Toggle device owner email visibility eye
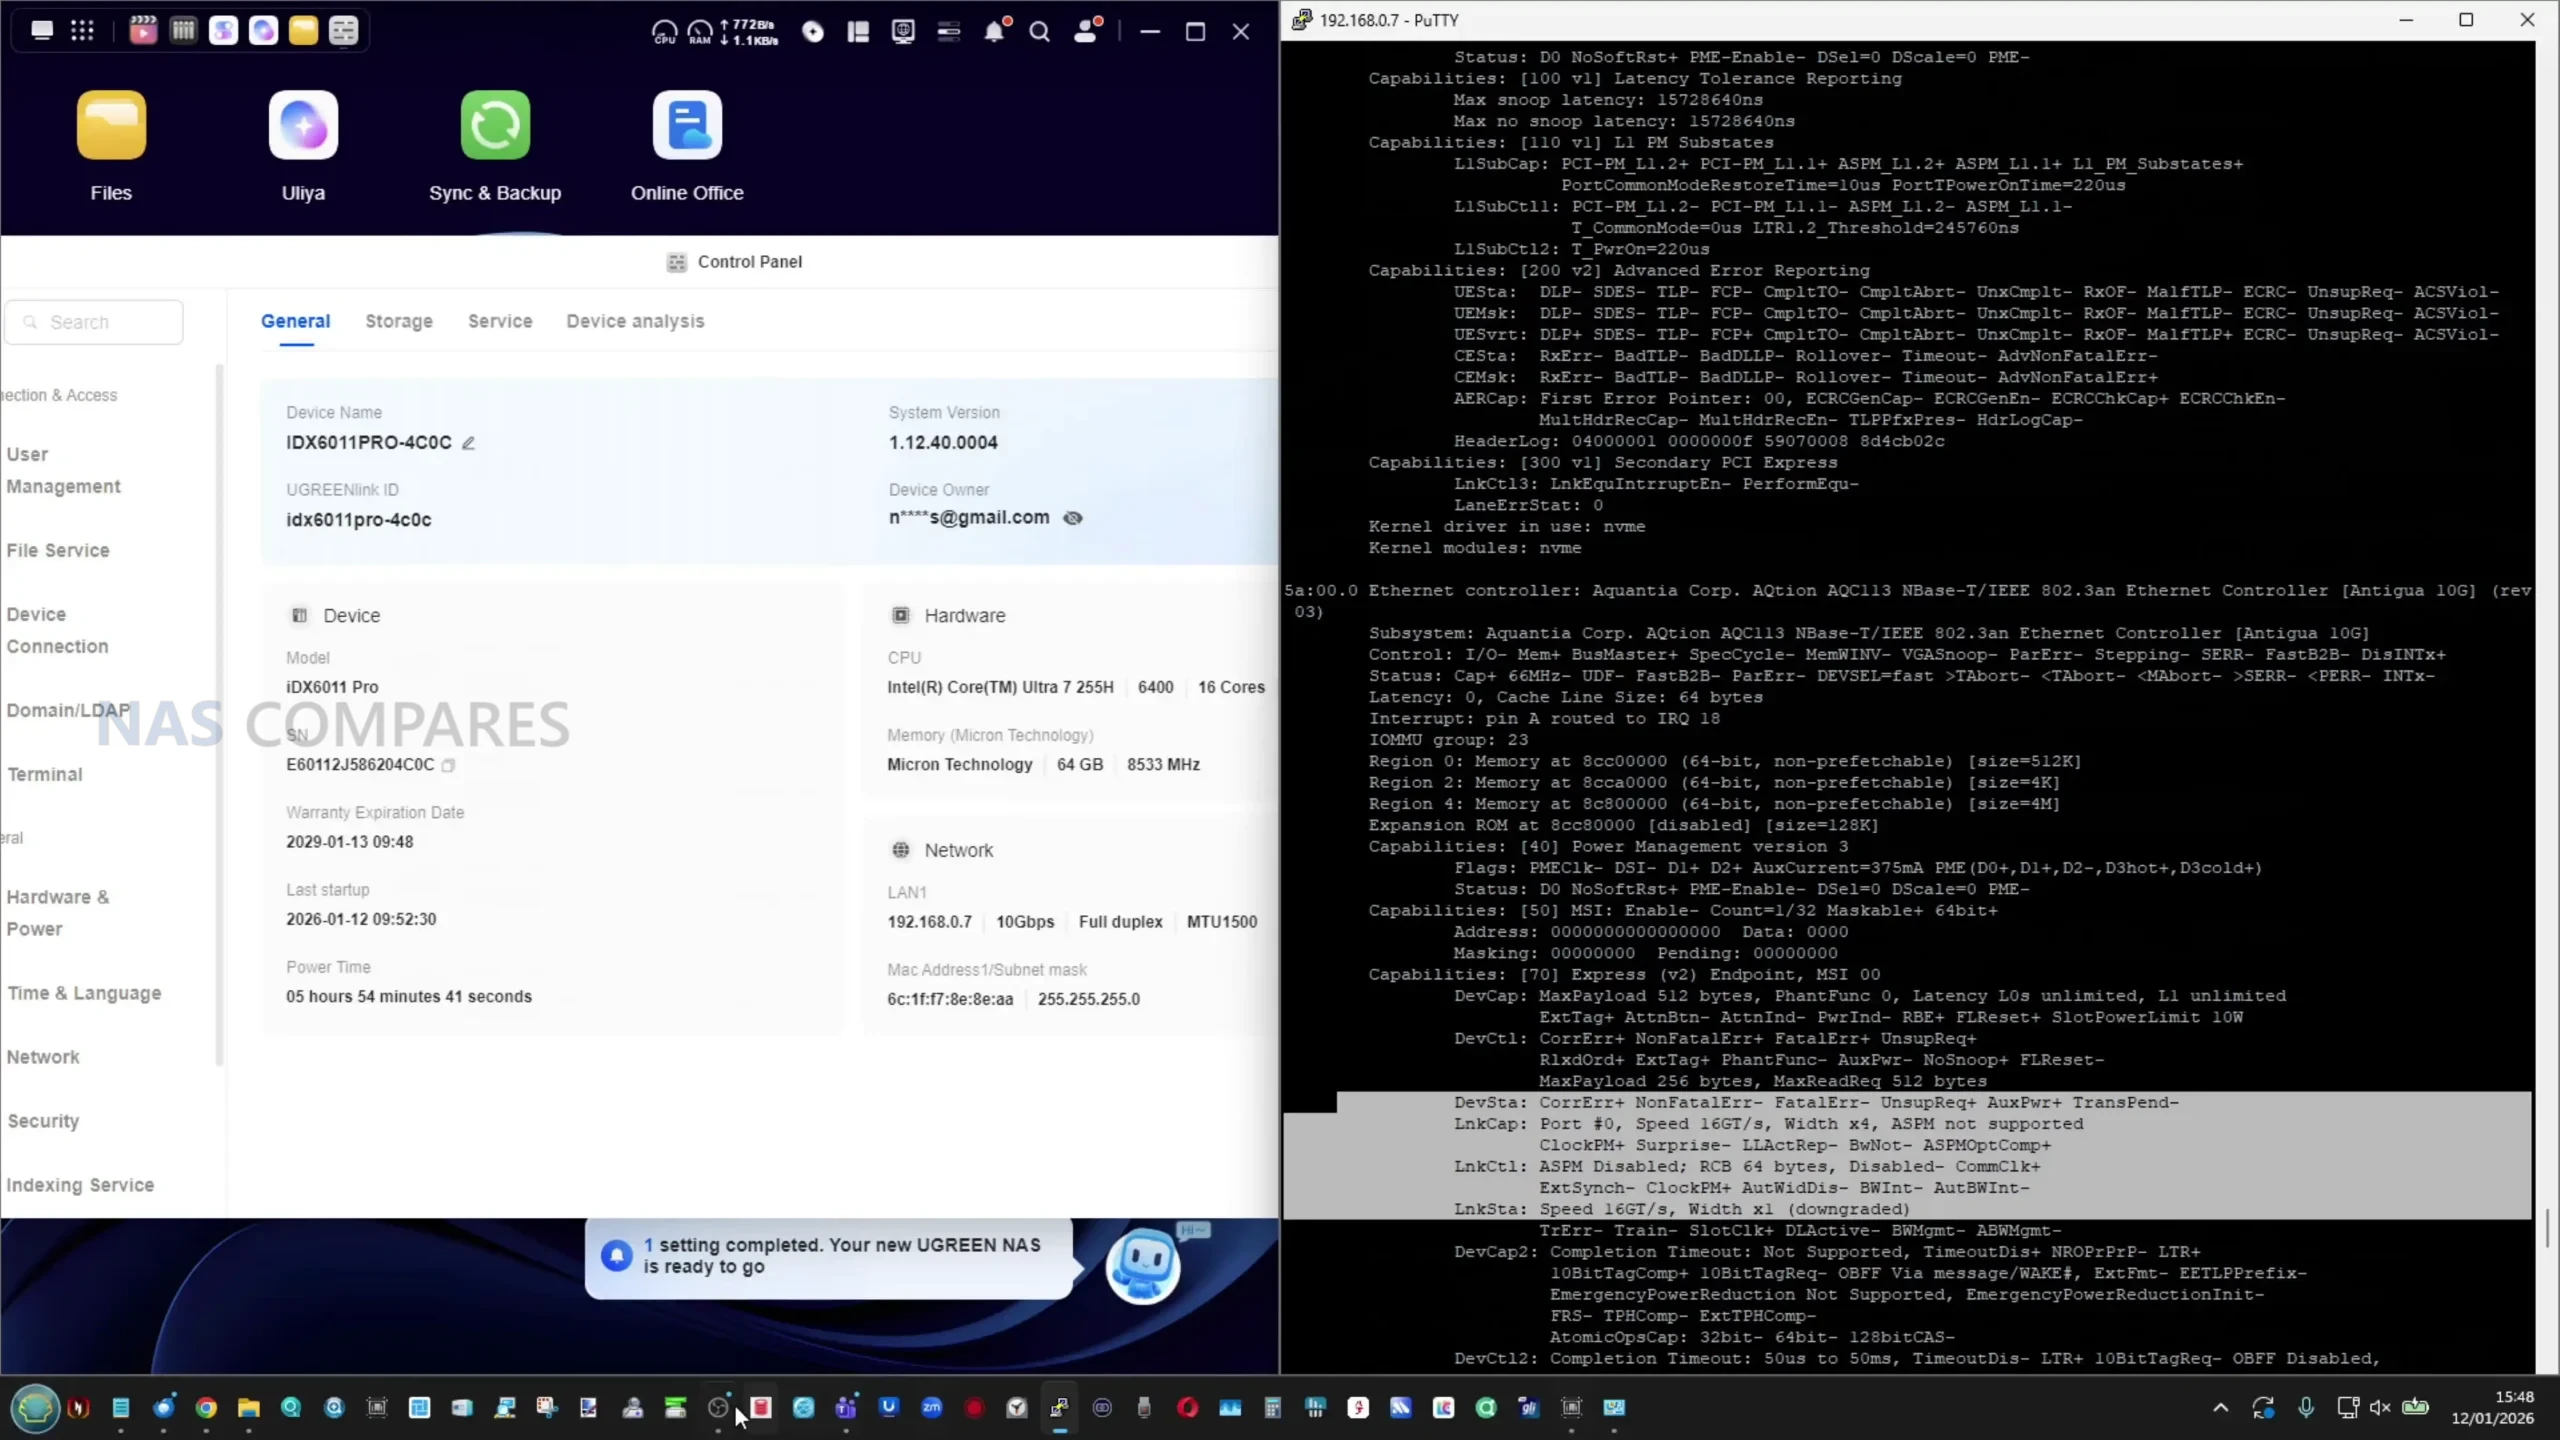The image size is (2560, 1440). [x=1073, y=518]
